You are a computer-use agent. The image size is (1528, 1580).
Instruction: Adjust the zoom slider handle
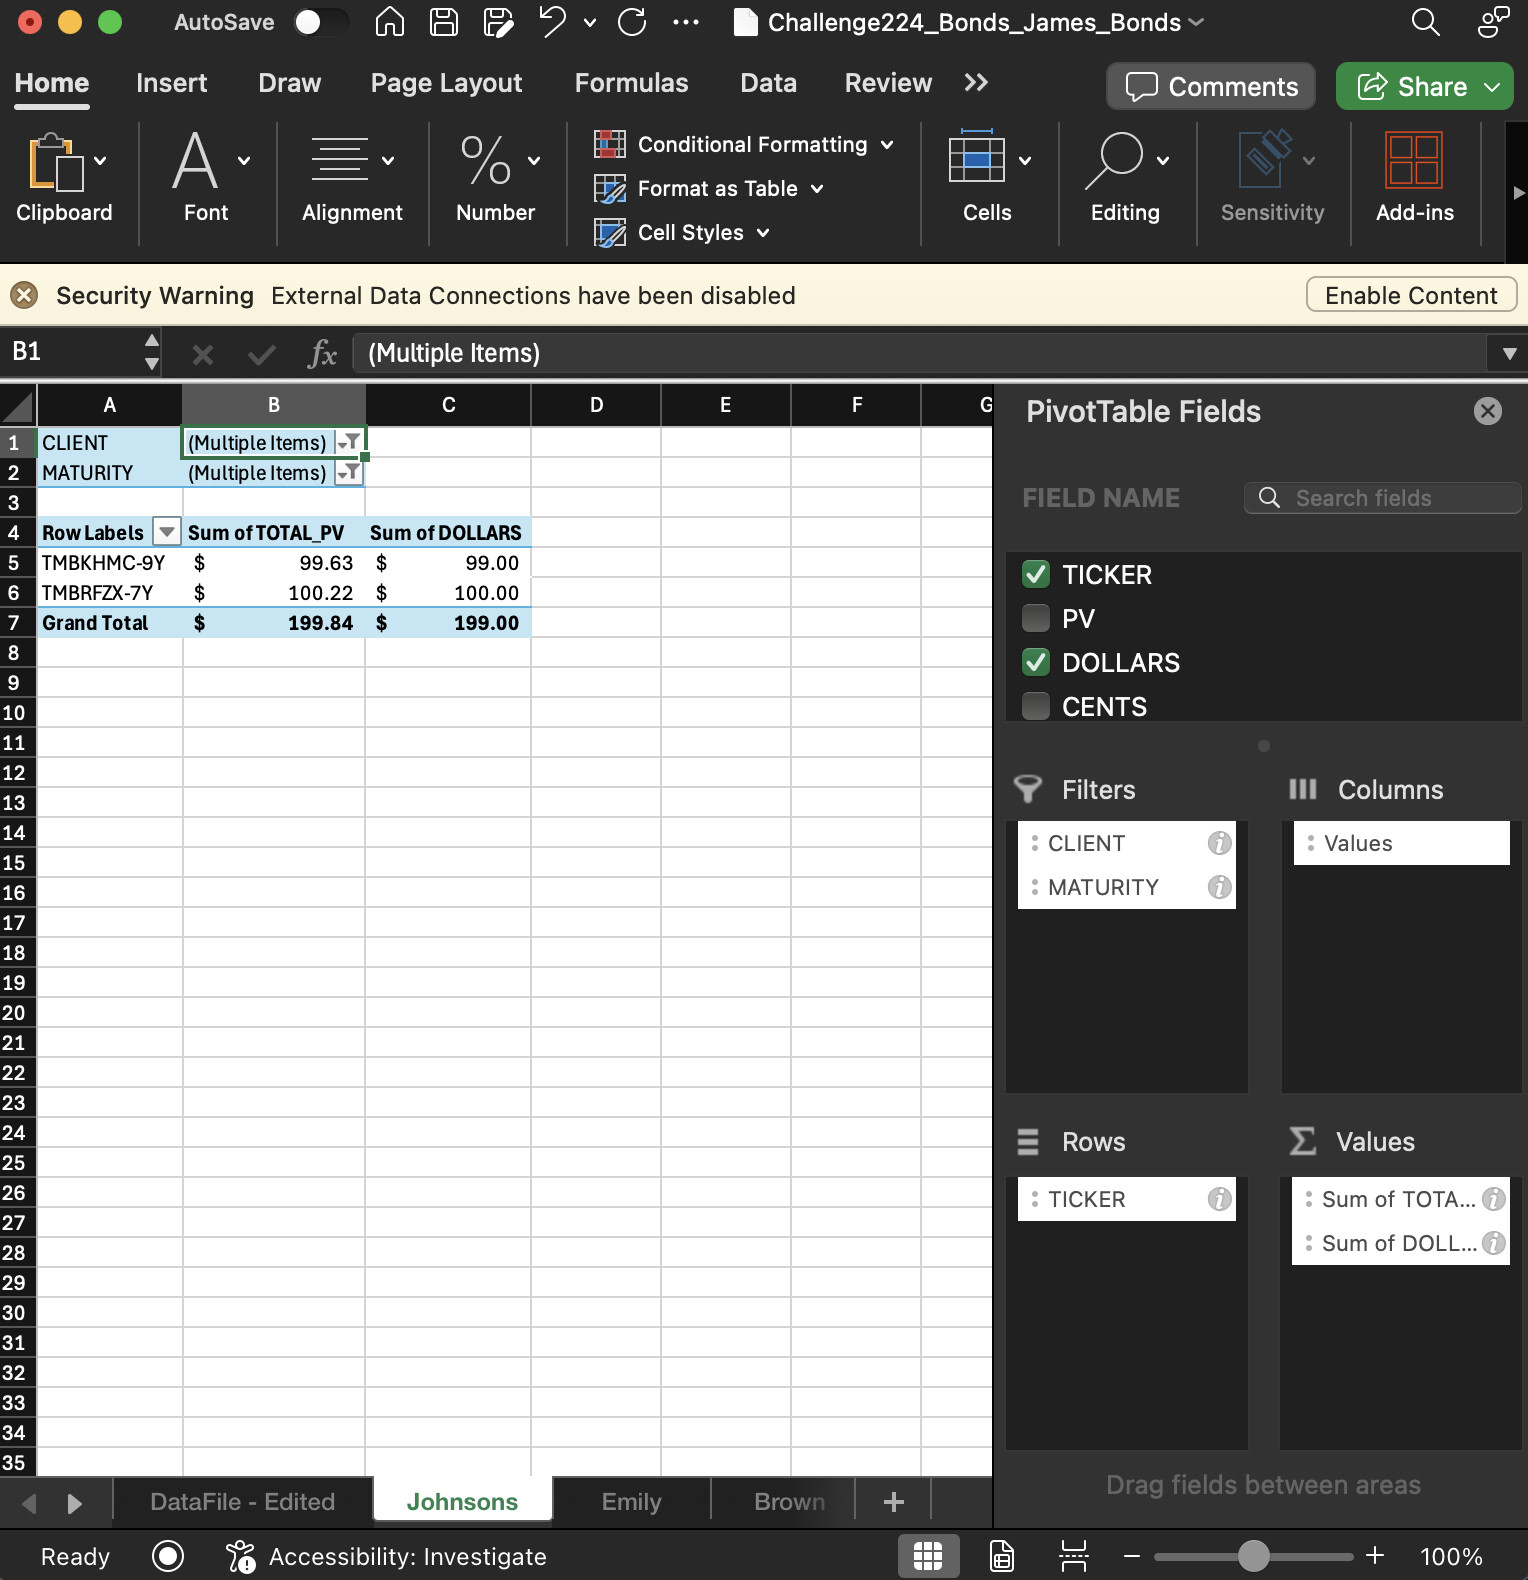pos(1253,1556)
